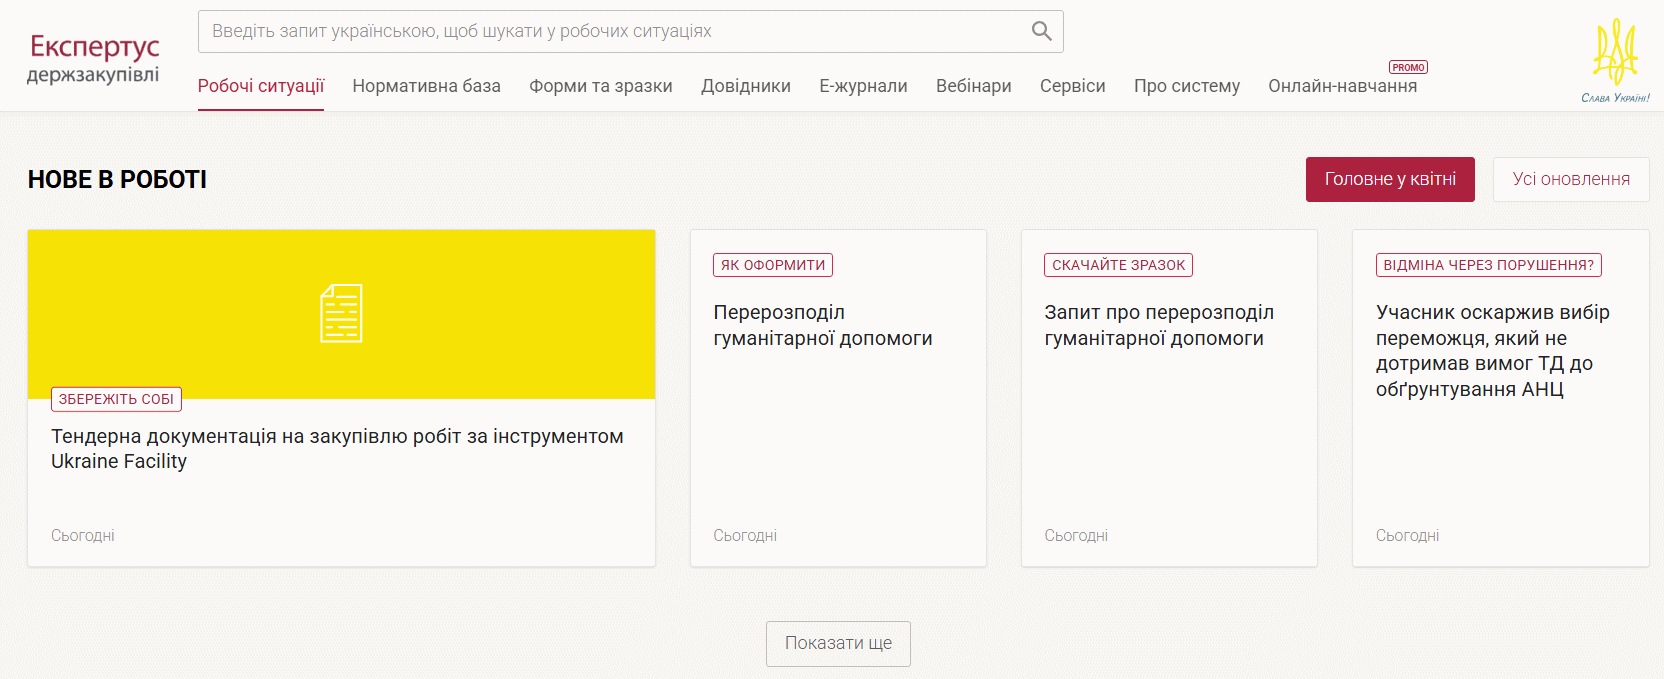1664x679 pixels.
Task: Switch to Нормативна база tab
Action: 426,86
